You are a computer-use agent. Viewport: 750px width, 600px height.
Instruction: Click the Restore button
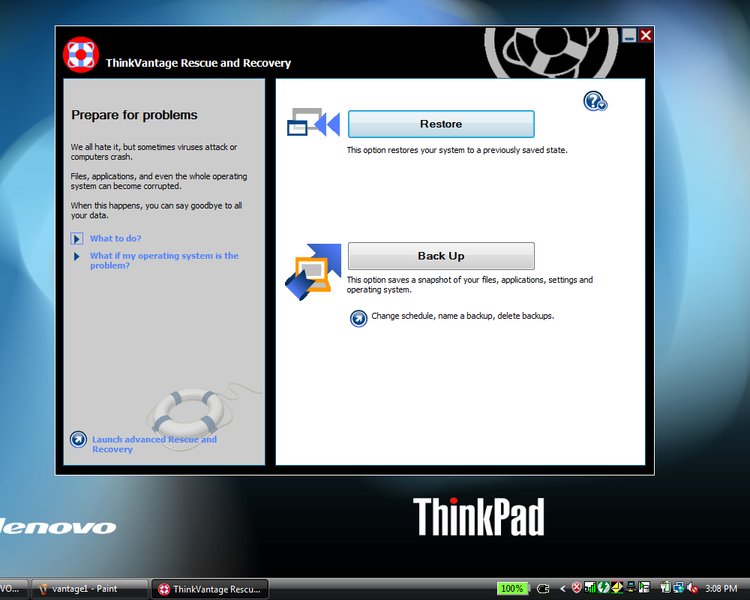pyautogui.click(x=441, y=124)
